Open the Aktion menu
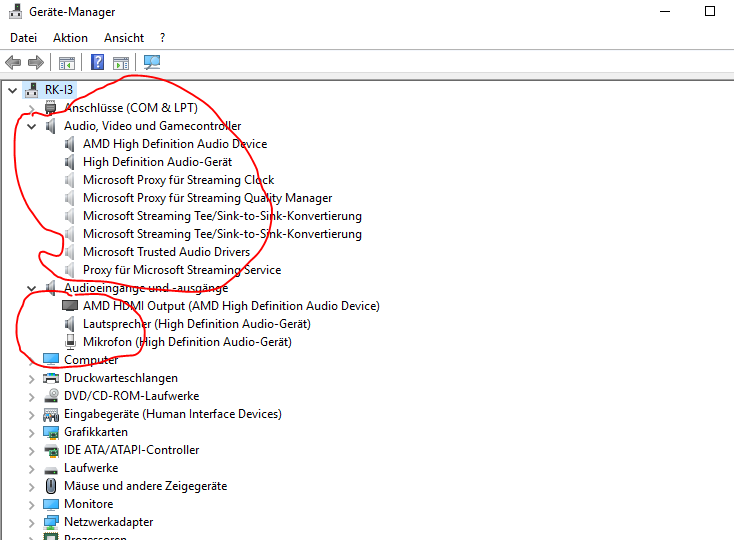The image size is (734, 540). tap(70, 38)
